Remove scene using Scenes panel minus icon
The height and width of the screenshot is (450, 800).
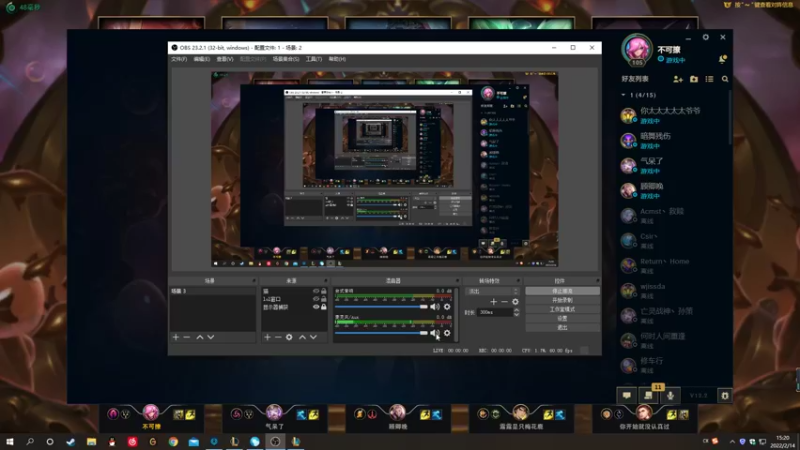click(187, 337)
